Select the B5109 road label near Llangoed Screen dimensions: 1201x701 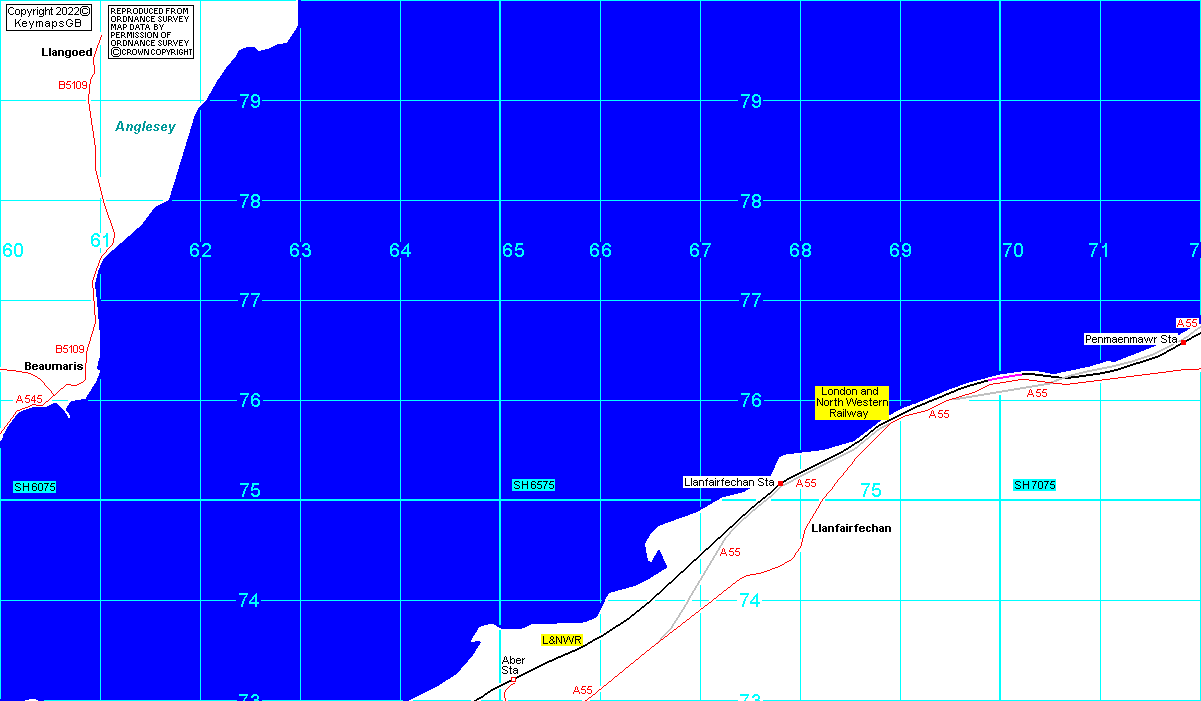pyautogui.click(x=73, y=86)
